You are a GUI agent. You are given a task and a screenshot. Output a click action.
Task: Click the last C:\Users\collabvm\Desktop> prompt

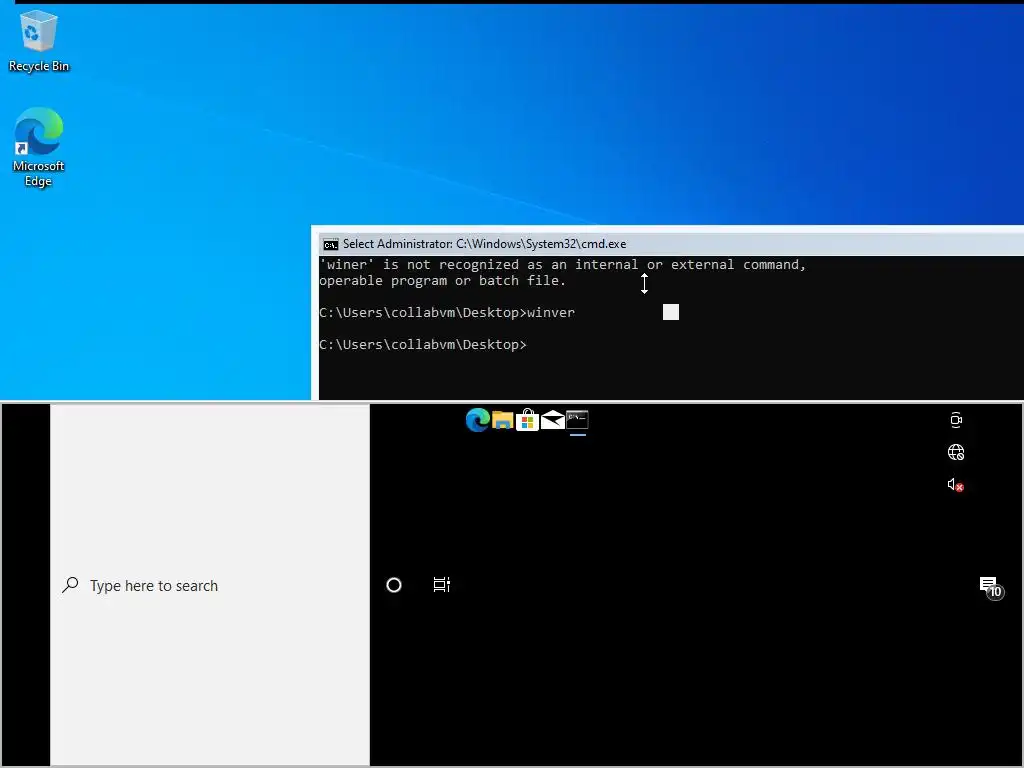423,345
